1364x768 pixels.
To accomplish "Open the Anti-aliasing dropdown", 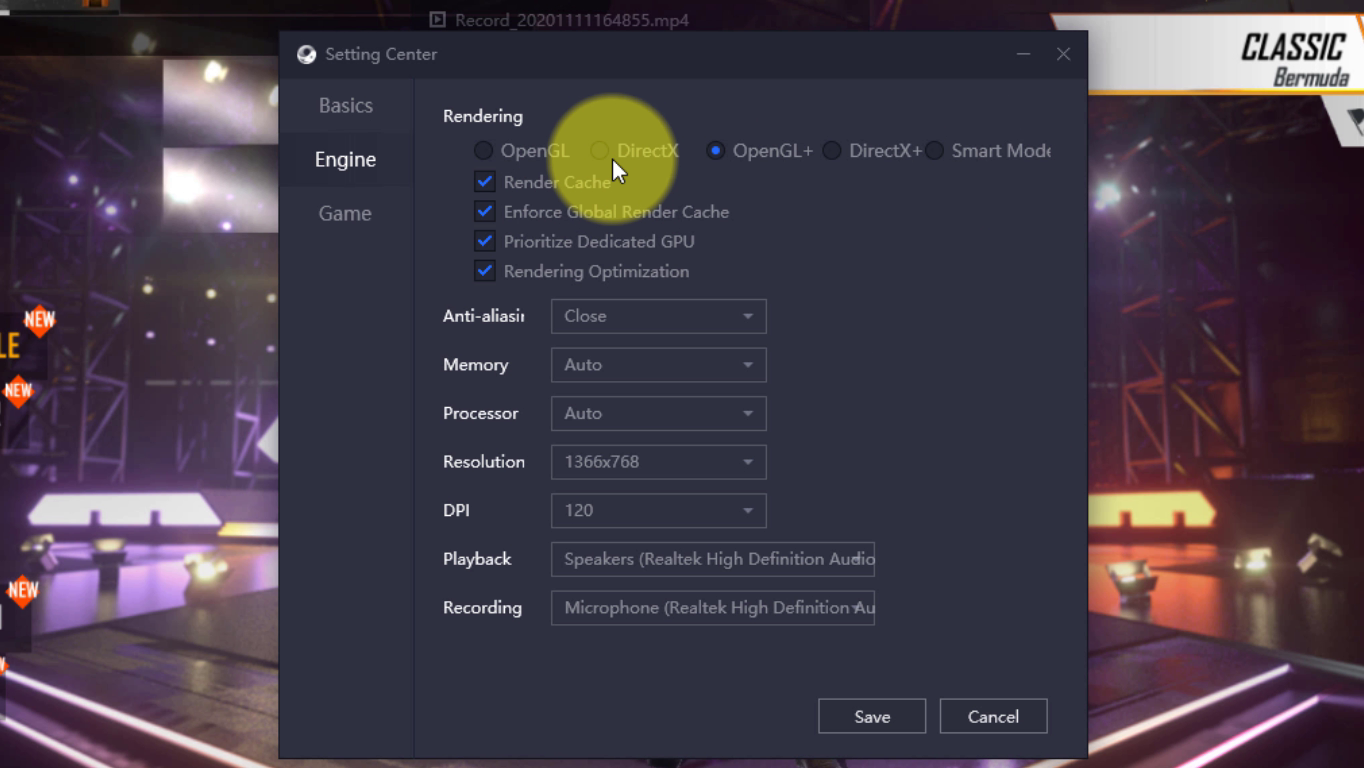I will pyautogui.click(x=658, y=316).
